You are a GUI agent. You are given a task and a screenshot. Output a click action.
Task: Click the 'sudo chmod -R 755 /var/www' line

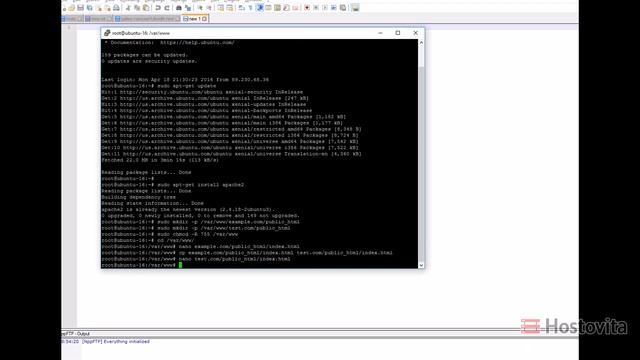(x=170, y=234)
